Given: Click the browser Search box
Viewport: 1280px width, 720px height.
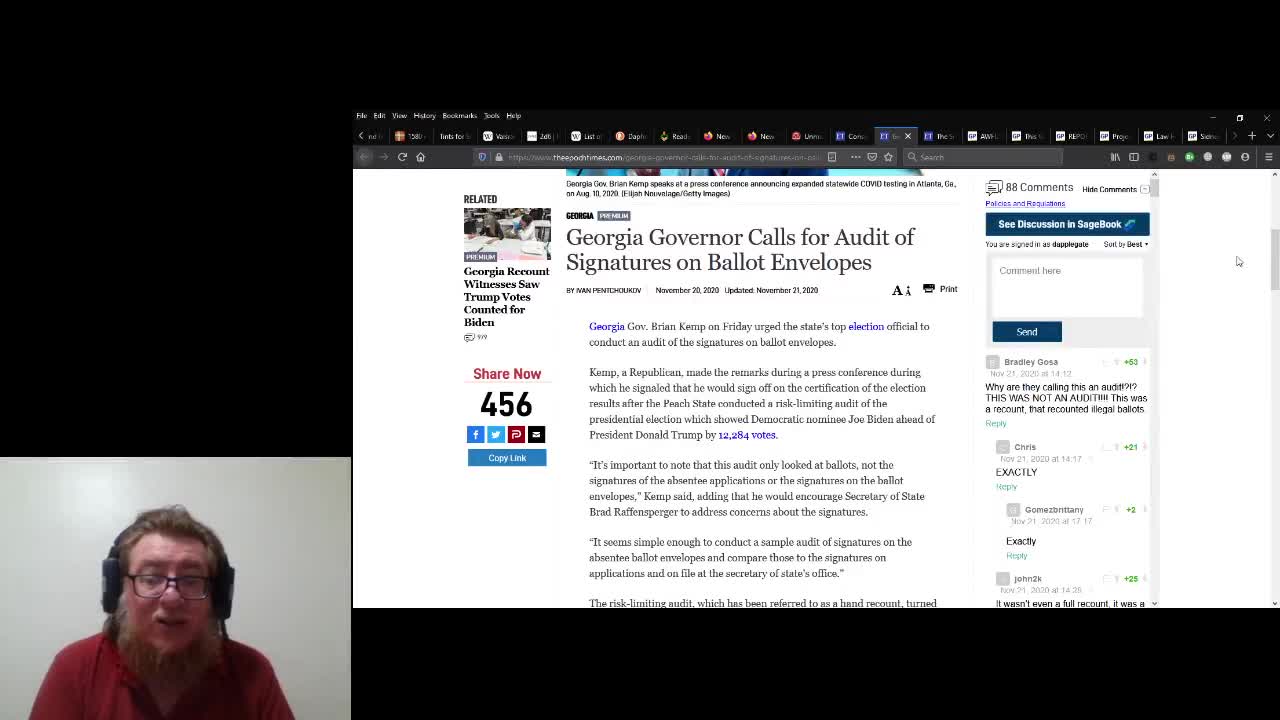Looking at the screenshot, I should pyautogui.click(x=984, y=157).
